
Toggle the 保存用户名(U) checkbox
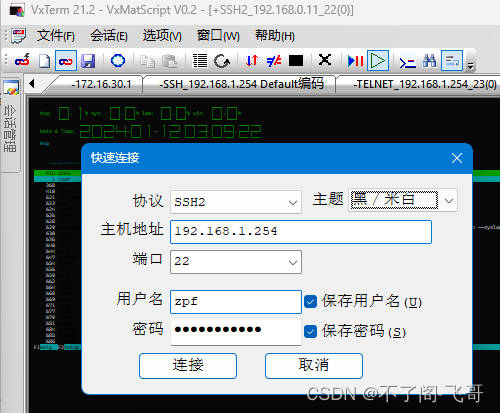click(311, 302)
